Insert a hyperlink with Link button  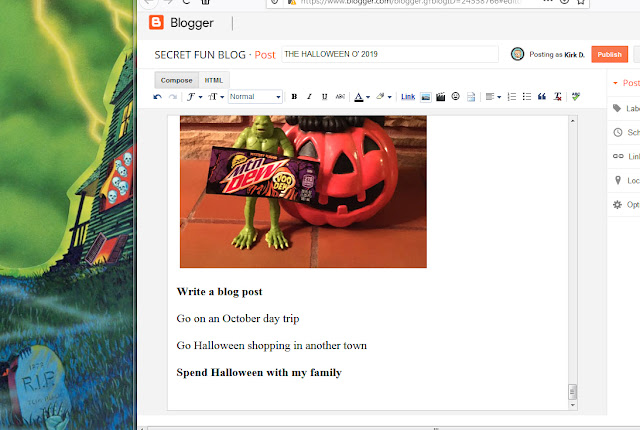point(408,97)
